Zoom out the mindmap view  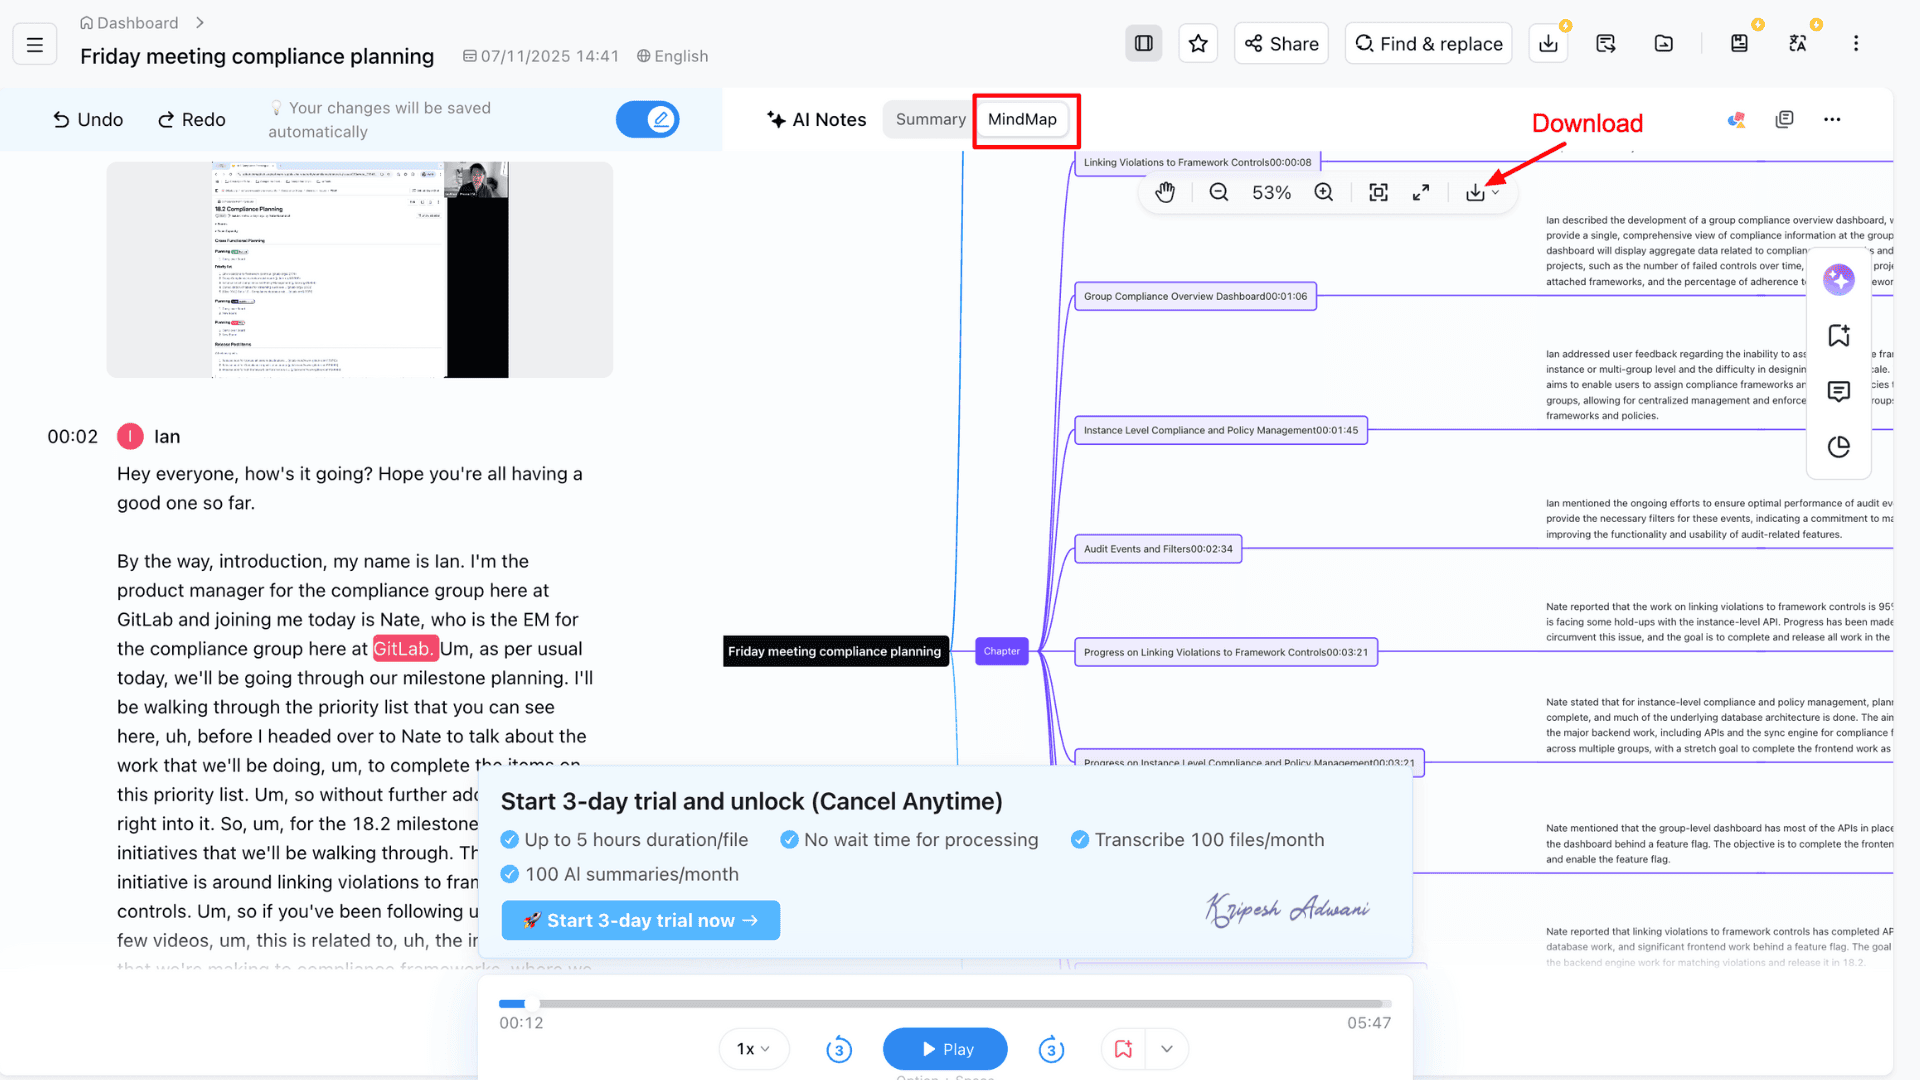pyautogui.click(x=1218, y=193)
